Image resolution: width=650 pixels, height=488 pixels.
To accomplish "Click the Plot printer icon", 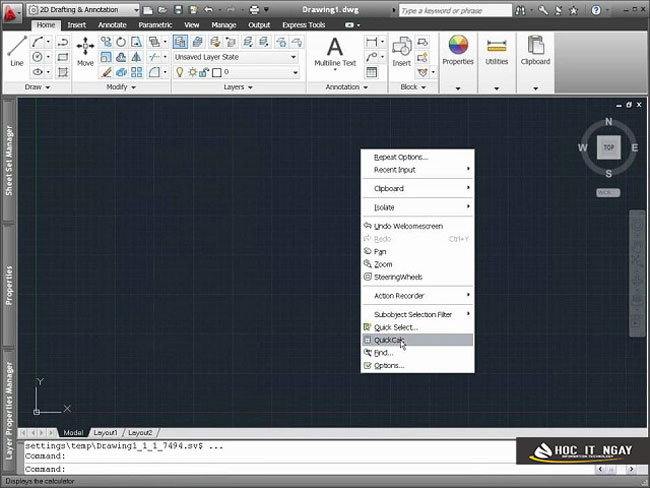I will [254, 10].
